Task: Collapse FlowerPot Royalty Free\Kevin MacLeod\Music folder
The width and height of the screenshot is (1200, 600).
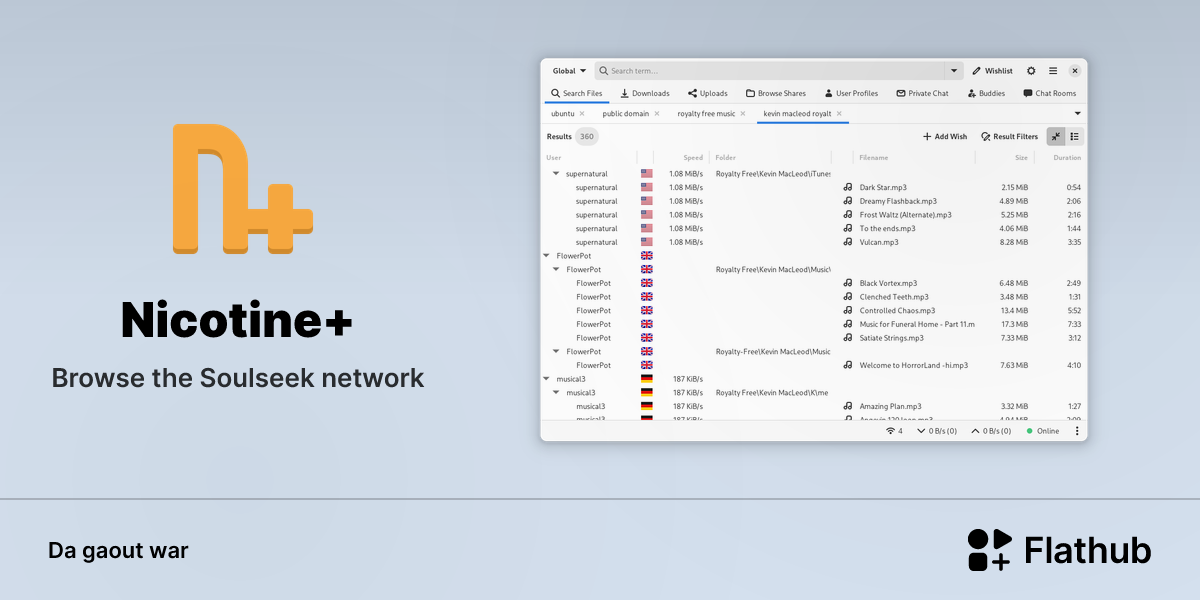Action: pyautogui.click(x=556, y=270)
